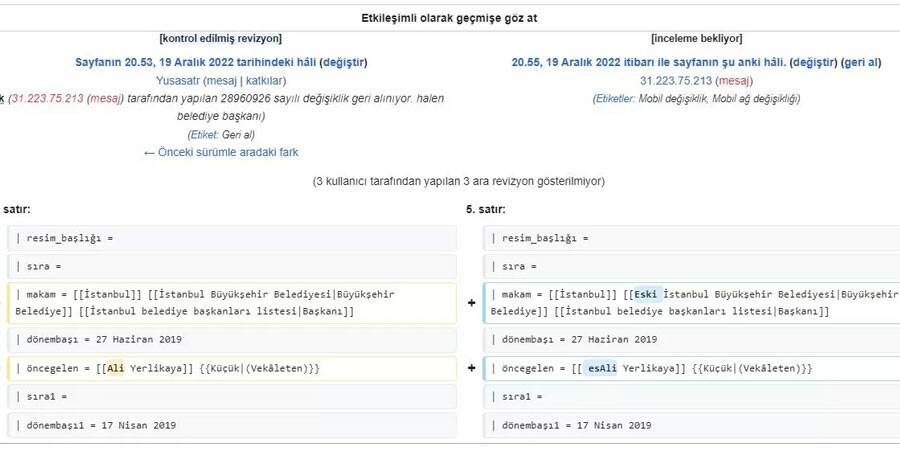Go to 'Önceki sürümle aradaki fark'
The height and width of the screenshot is (450, 900).
[x=221, y=152]
